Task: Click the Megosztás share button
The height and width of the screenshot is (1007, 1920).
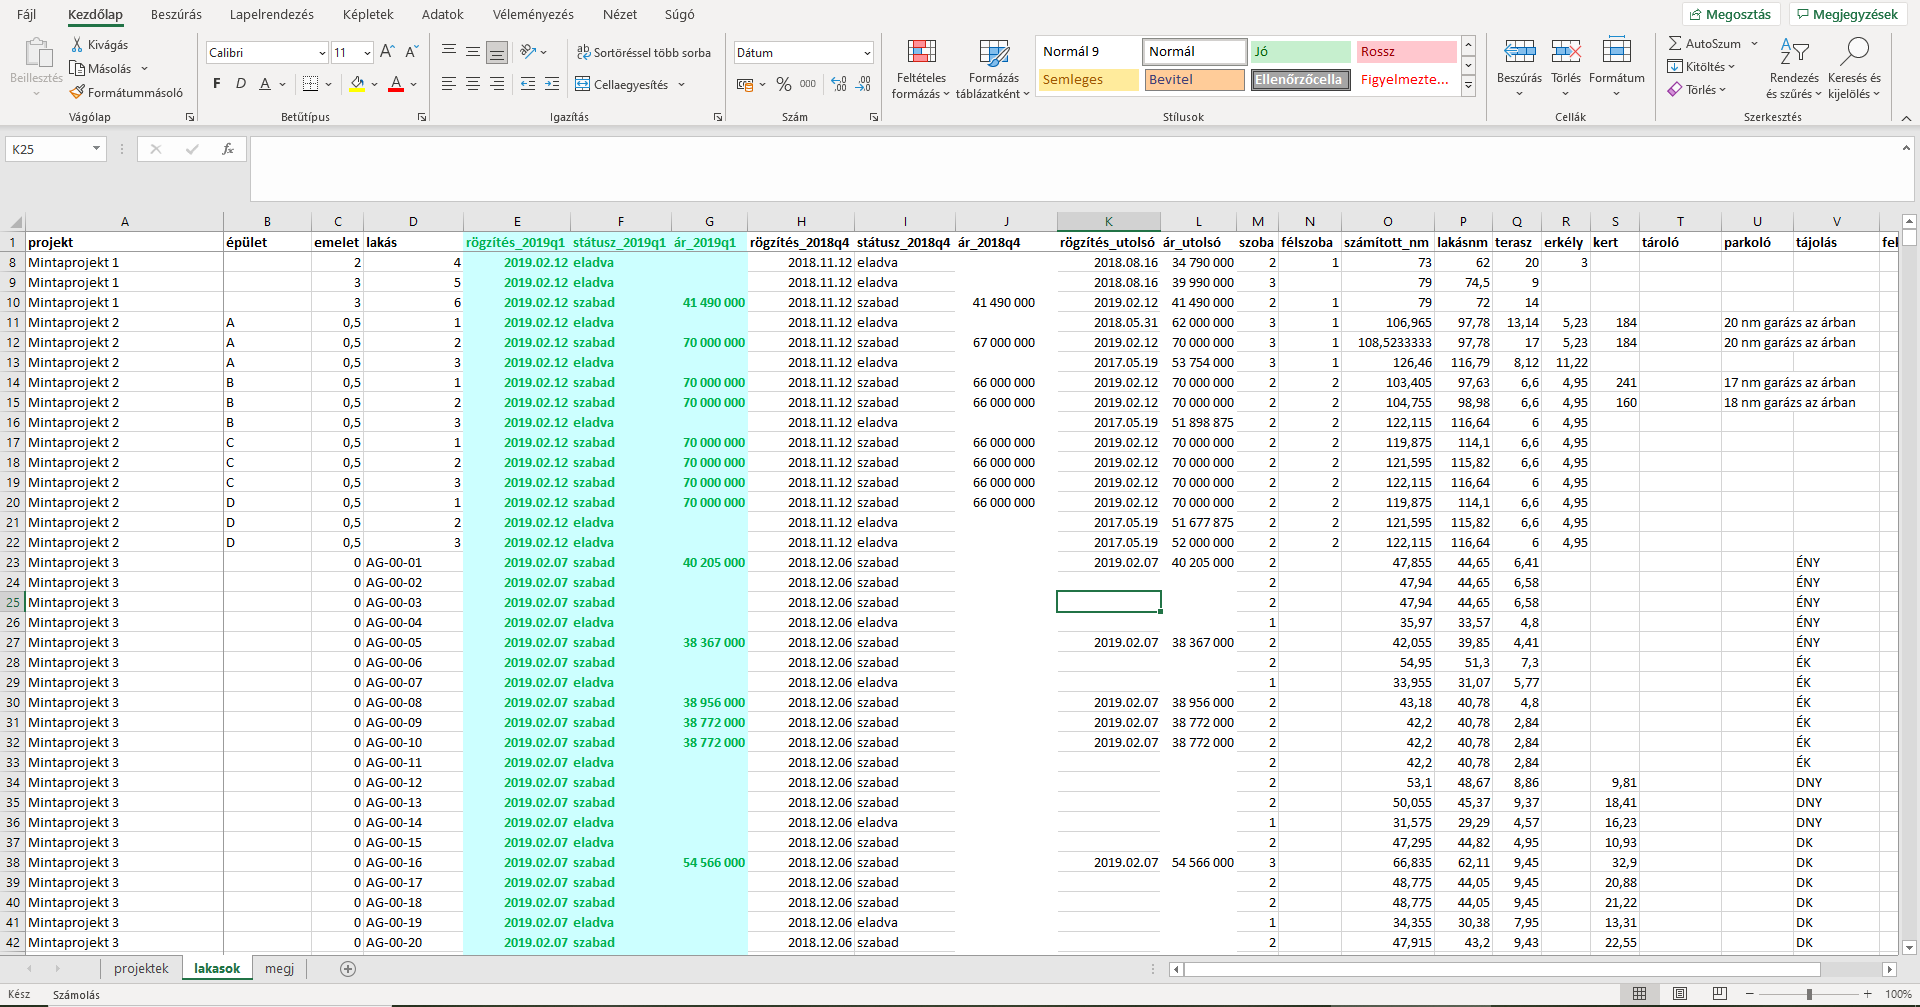Action: (x=1730, y=15)
